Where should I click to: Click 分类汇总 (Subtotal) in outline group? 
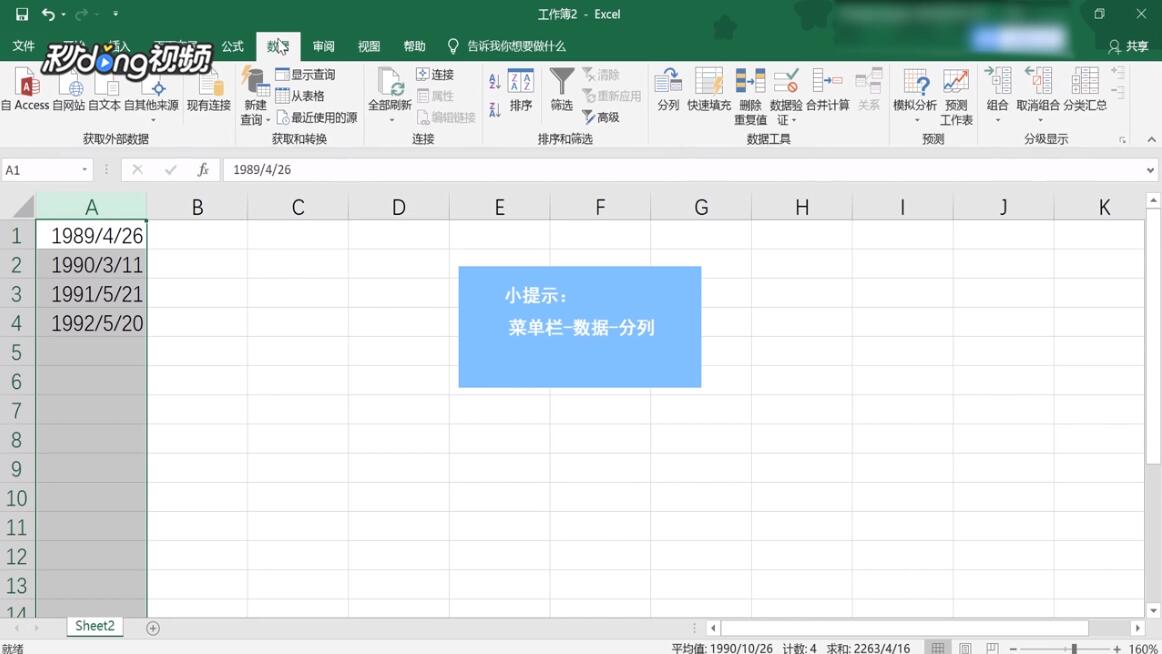[x=1084, y=90]
